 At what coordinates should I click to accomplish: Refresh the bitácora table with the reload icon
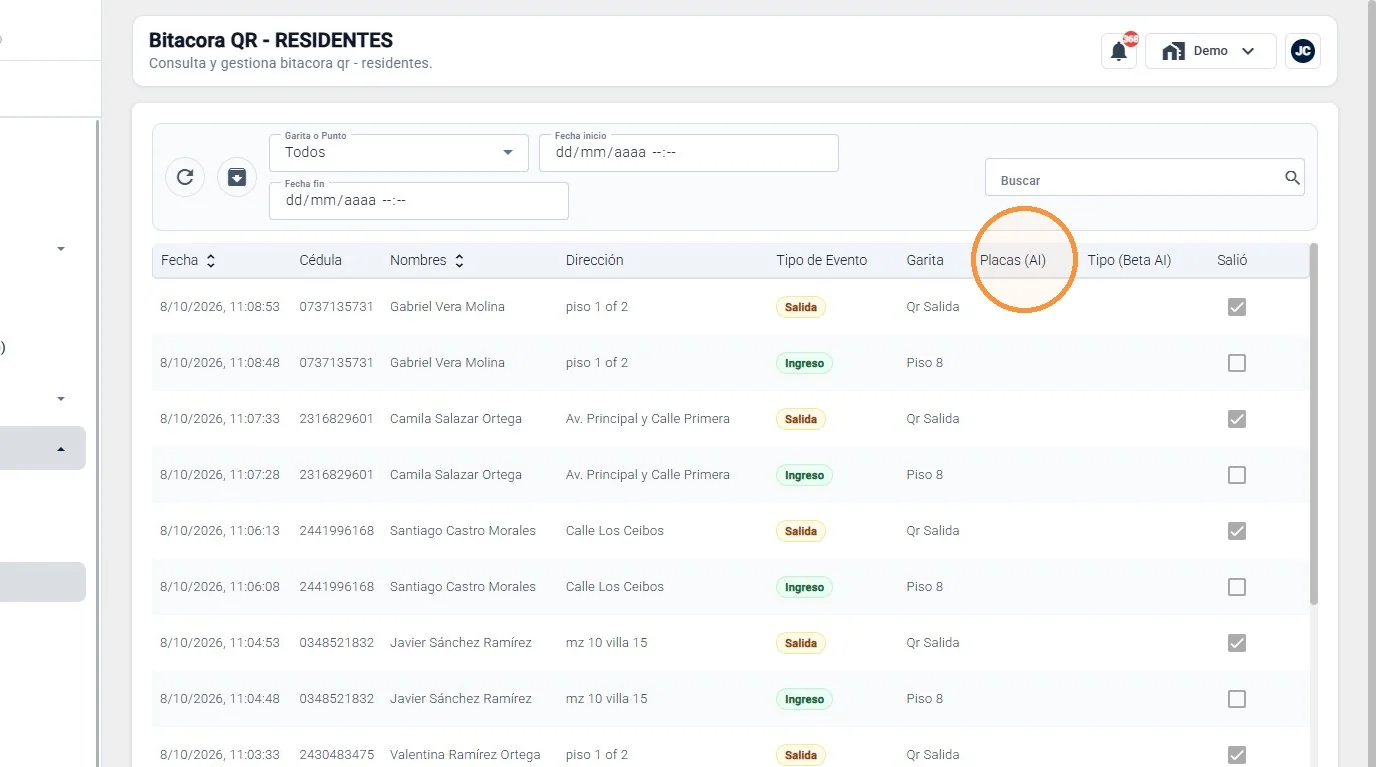(185, 177)
